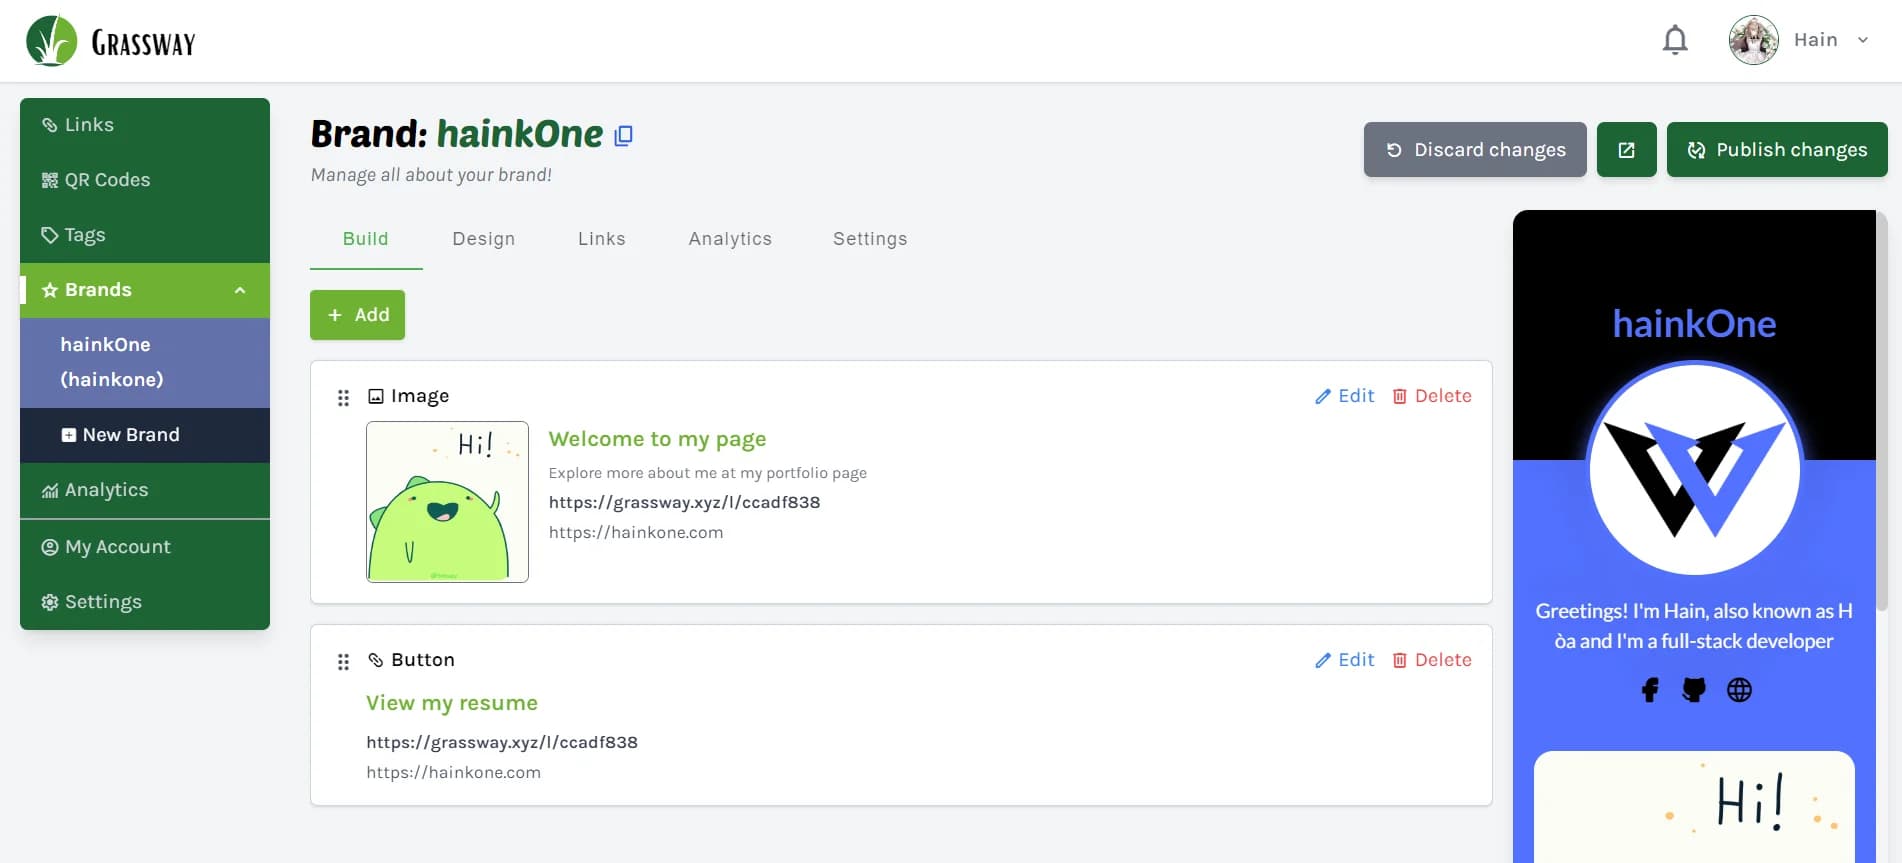1902x863 pixels.
Task: Click the notification bell icon
Action: click(x=1675, y=41)
